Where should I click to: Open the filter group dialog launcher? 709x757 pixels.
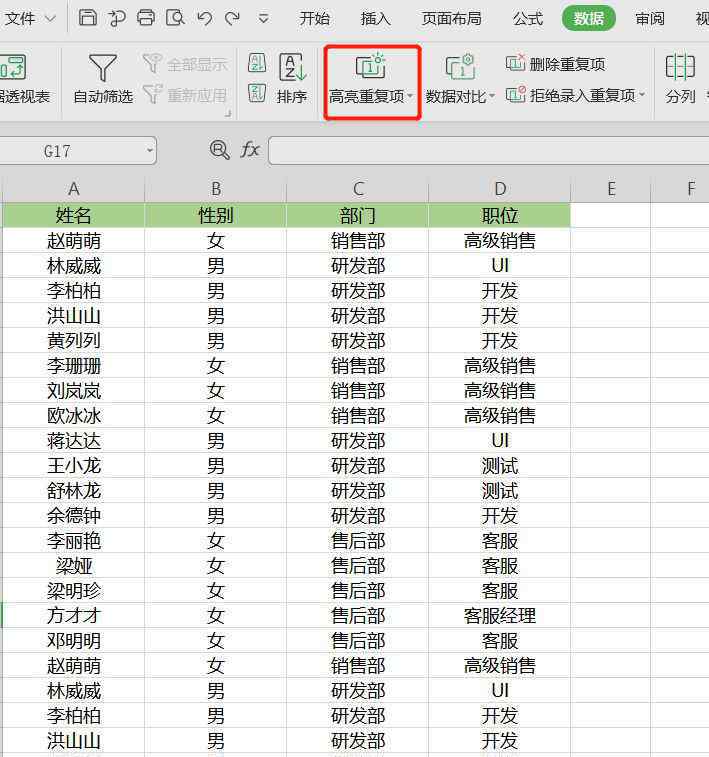point(228,113)
